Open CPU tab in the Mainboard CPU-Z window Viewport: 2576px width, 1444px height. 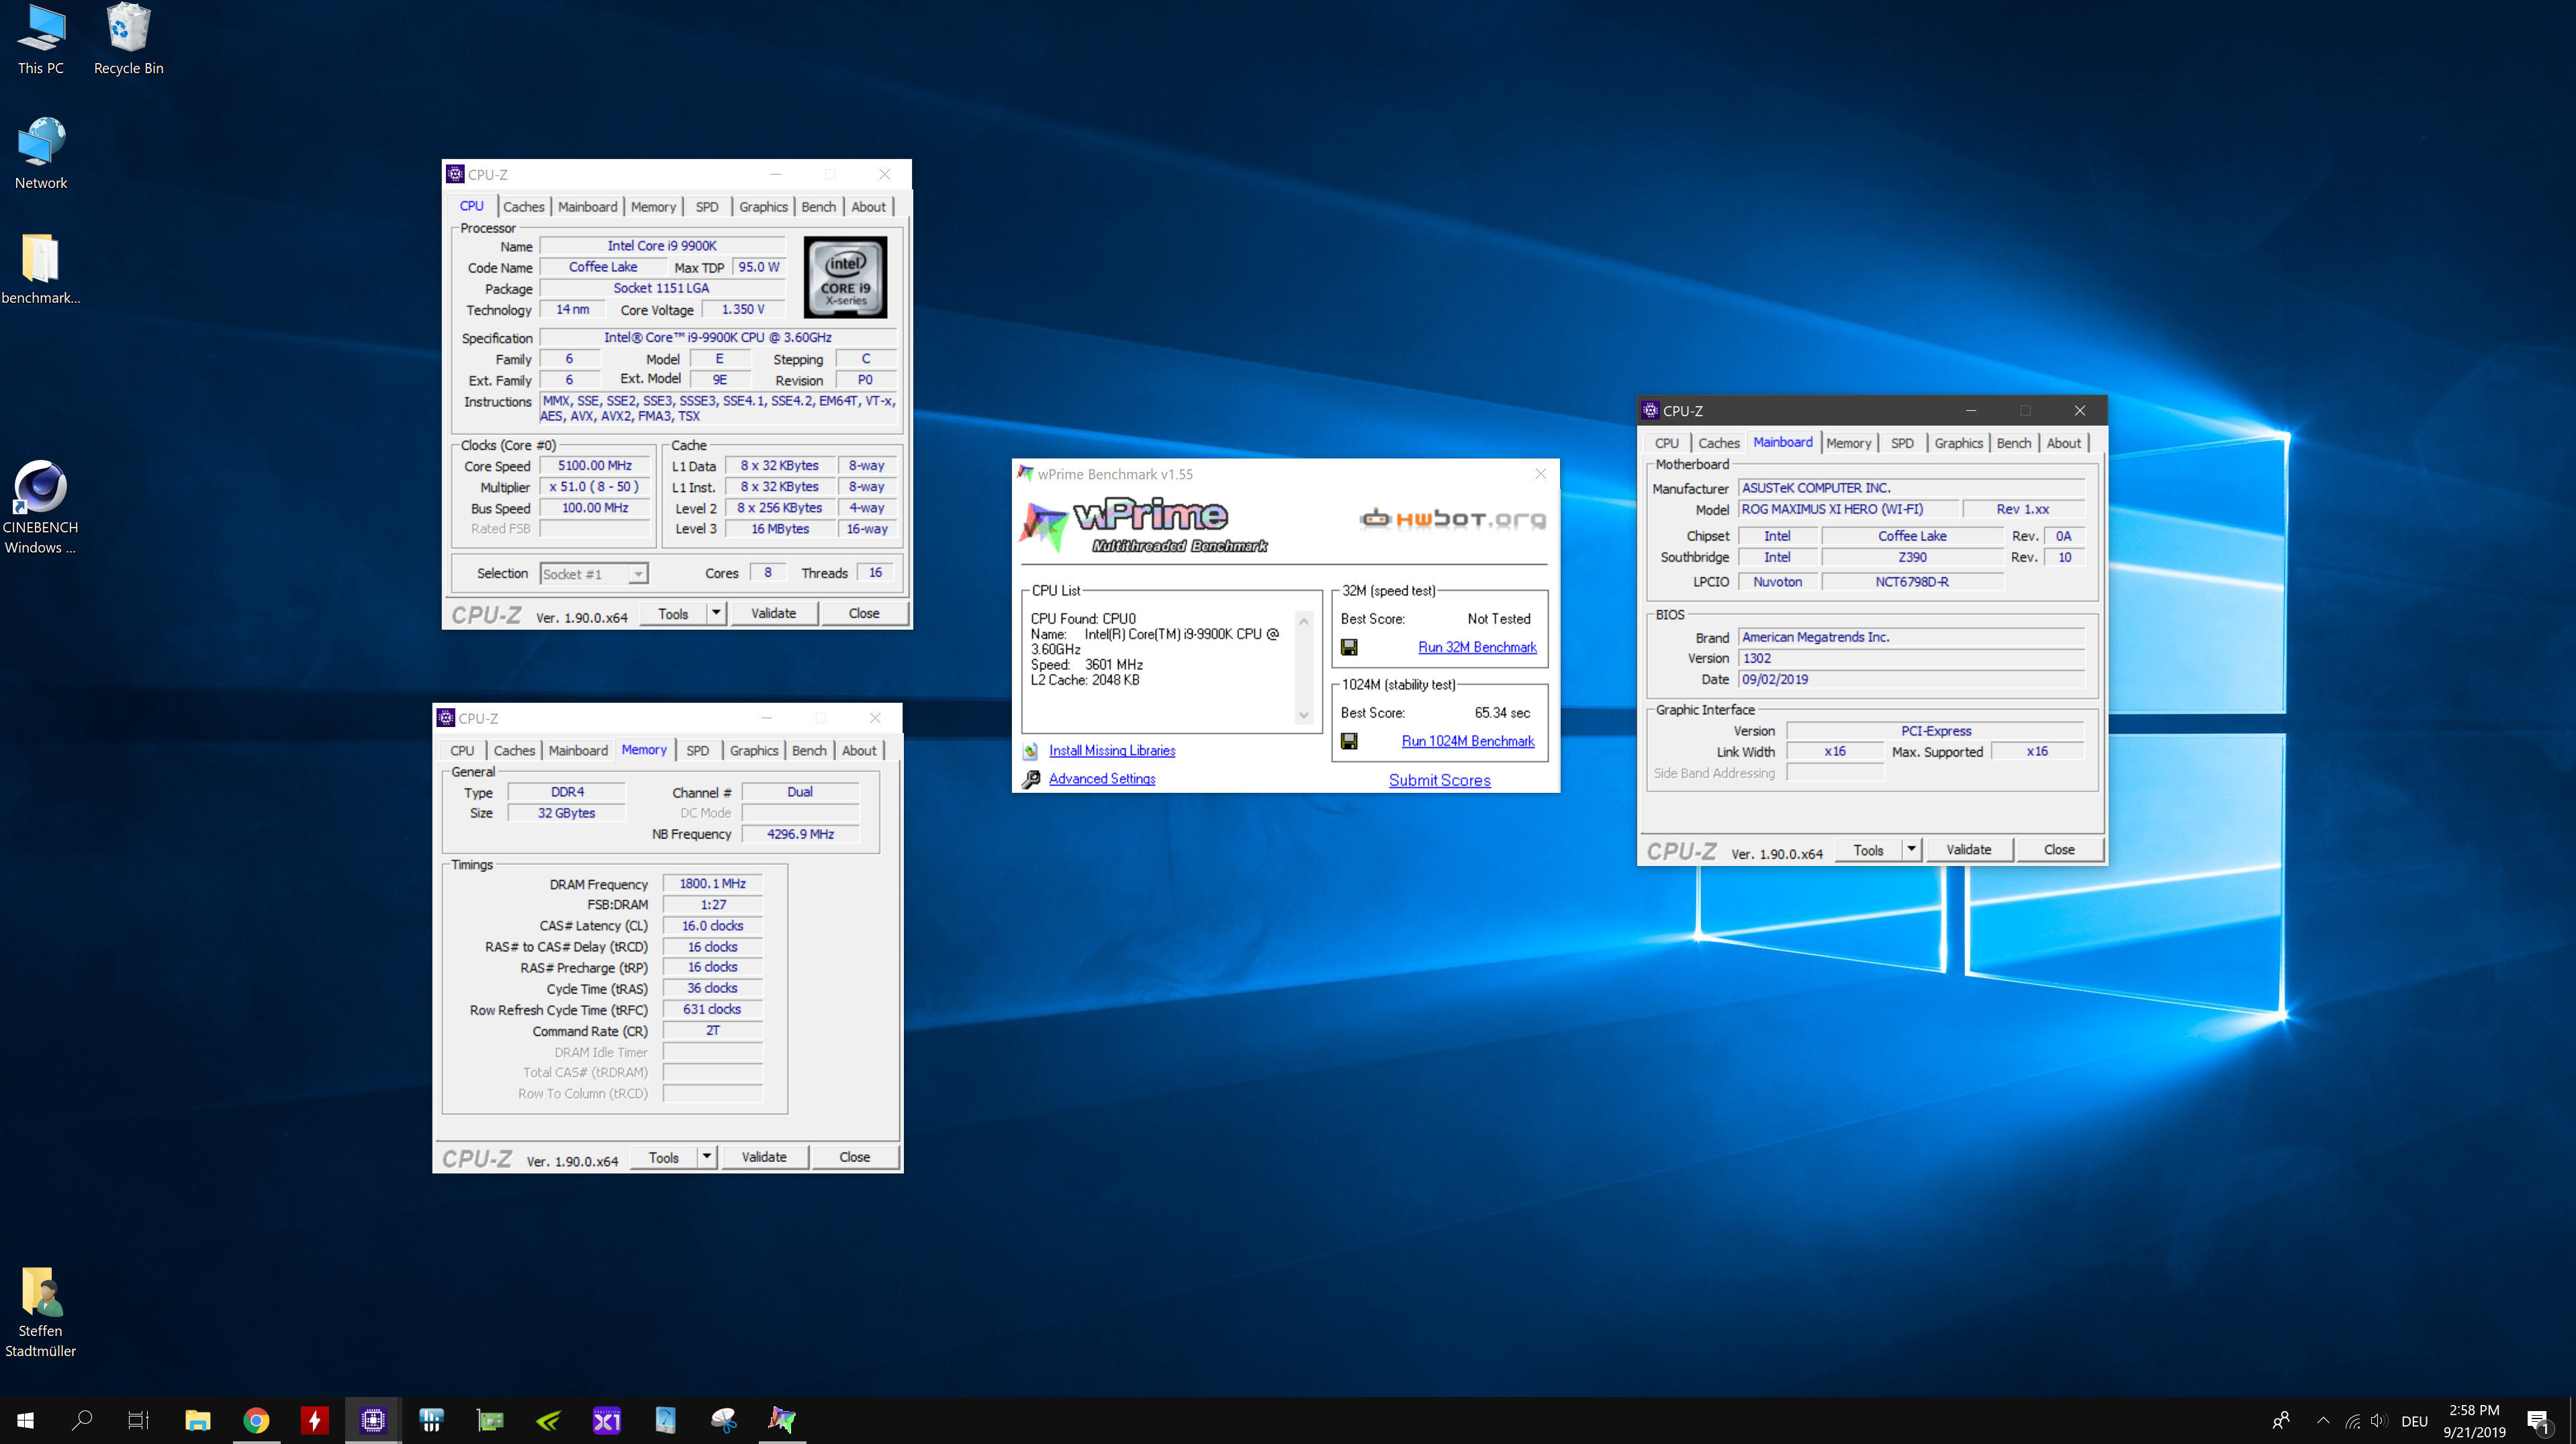coord(1666,443)
